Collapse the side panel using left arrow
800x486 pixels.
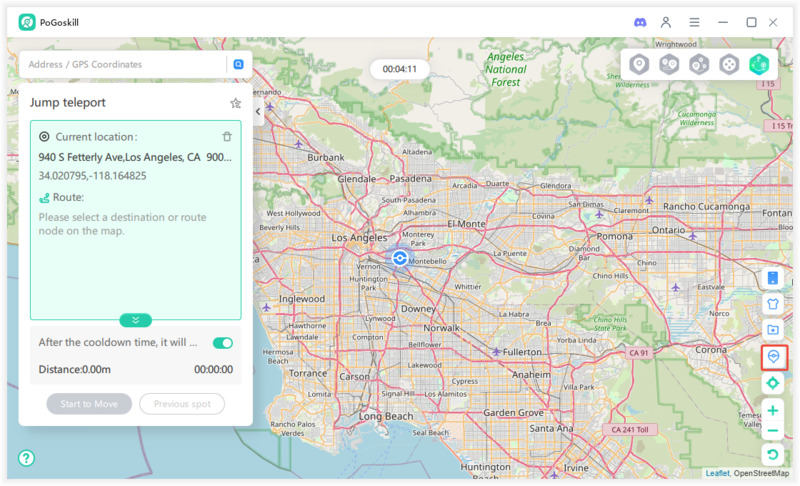[x=258, y=112]
